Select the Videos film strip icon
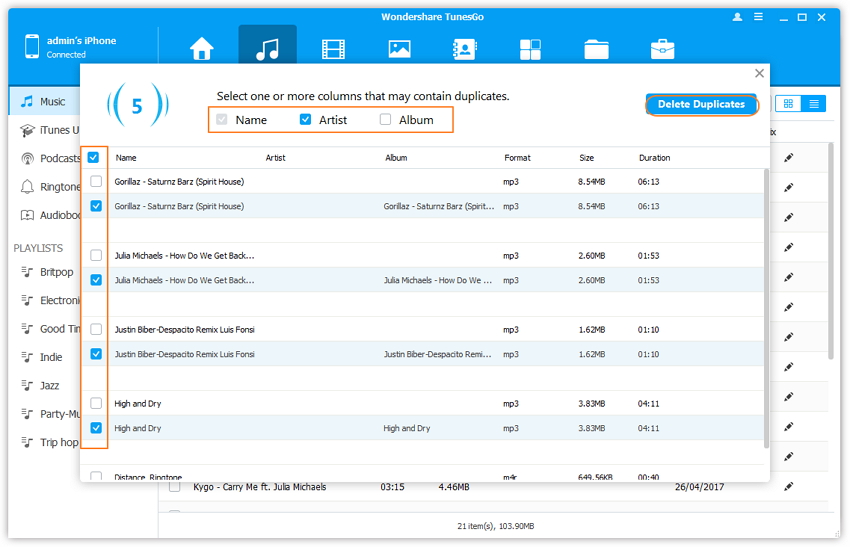Image resolution: width=850 pixels, height=547 pixels. (x=333, y=49)
